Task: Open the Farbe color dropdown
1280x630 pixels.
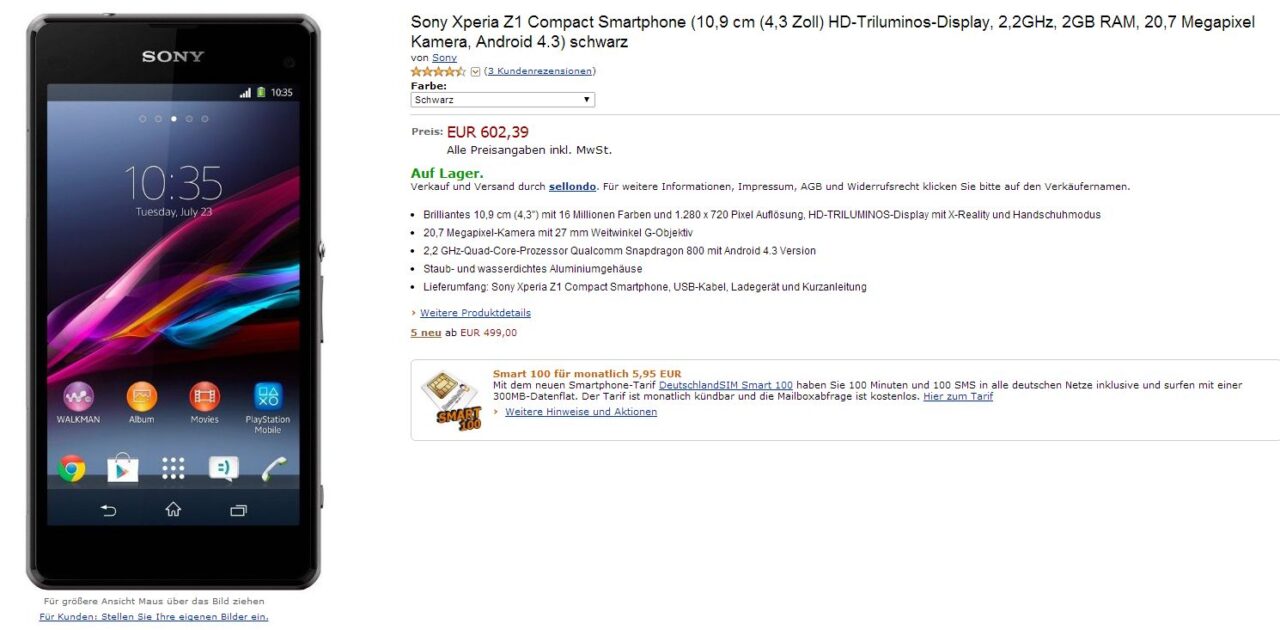Action: [502, 100]
